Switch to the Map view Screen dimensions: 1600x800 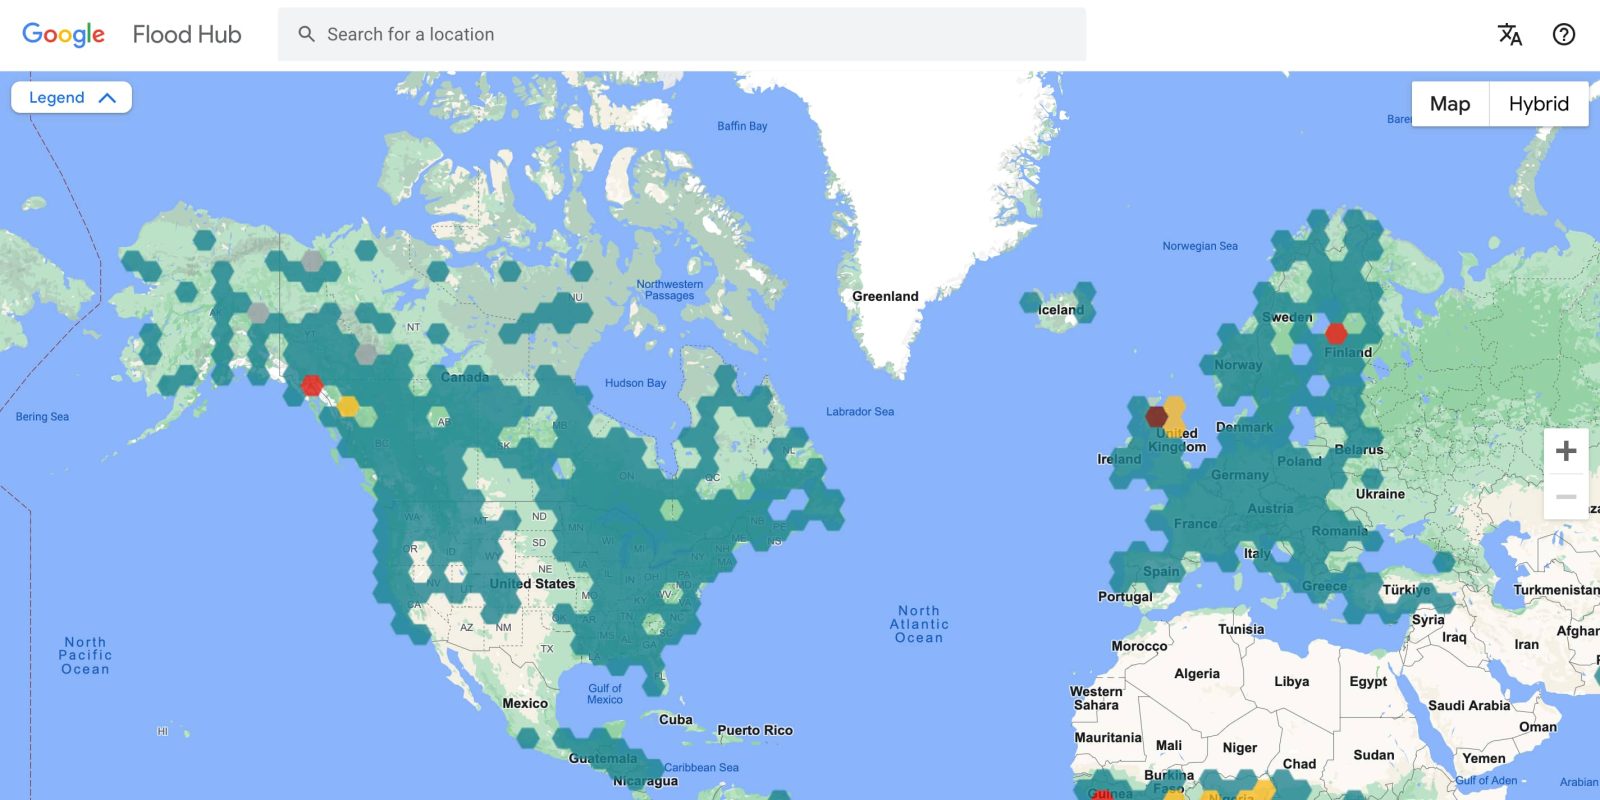[x=1449, y=104]
